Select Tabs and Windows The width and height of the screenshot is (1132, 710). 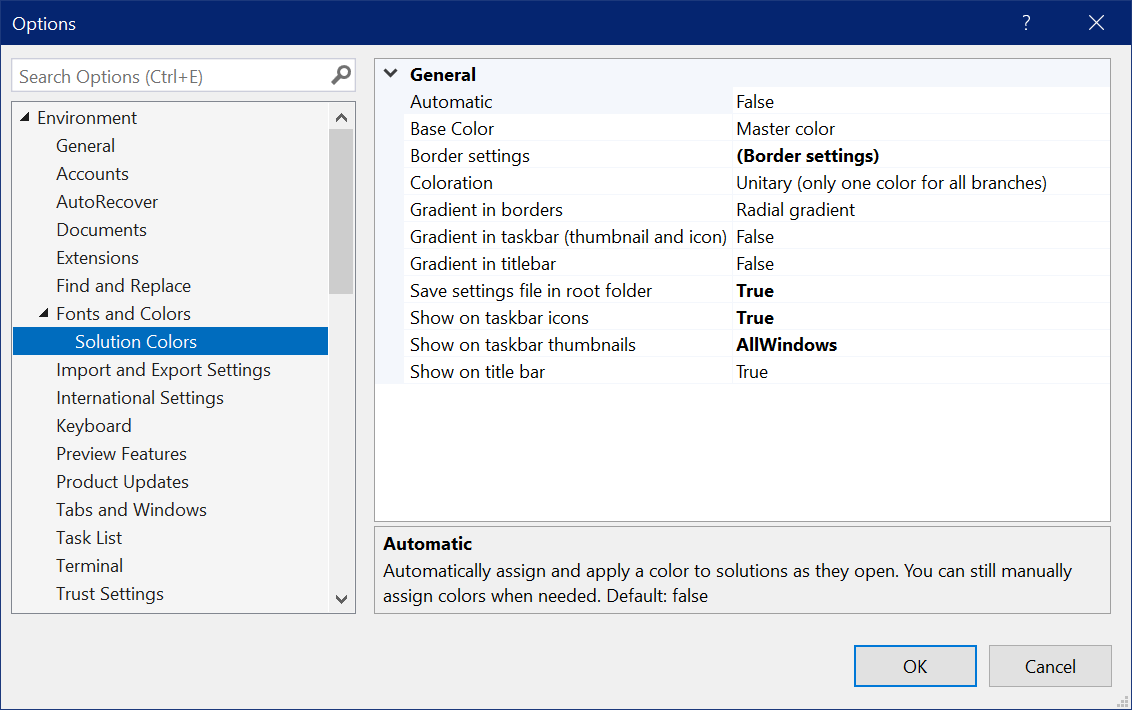tap(131, 510)
